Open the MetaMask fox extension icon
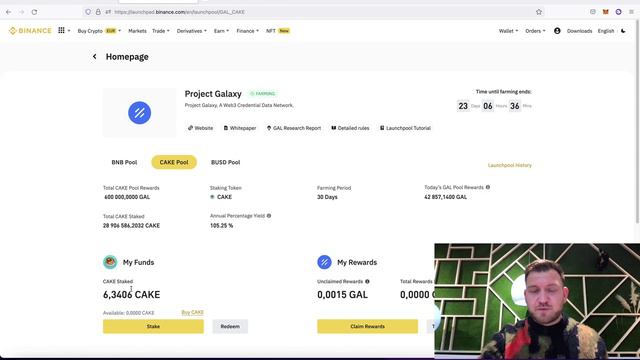The image size is (640, 360). point(606,12)
